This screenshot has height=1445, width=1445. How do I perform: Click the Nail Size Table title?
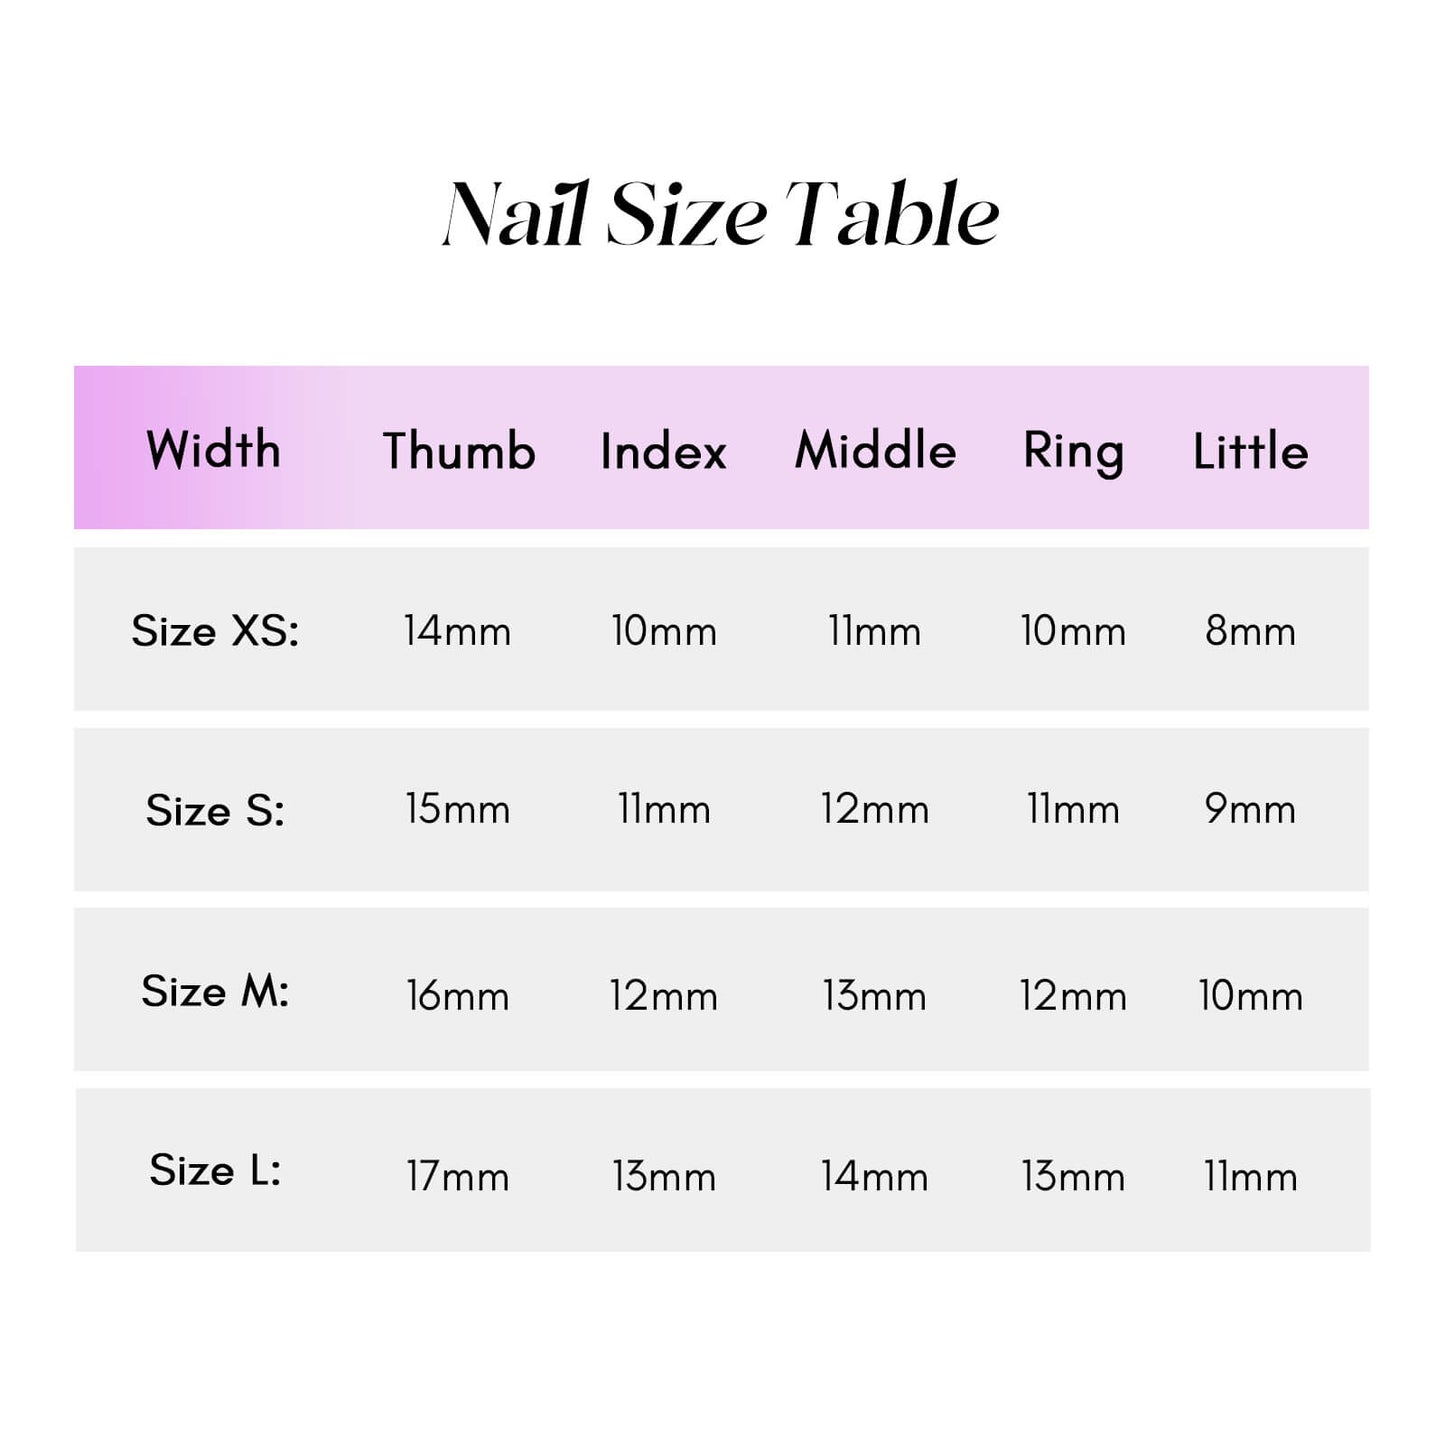721,214
